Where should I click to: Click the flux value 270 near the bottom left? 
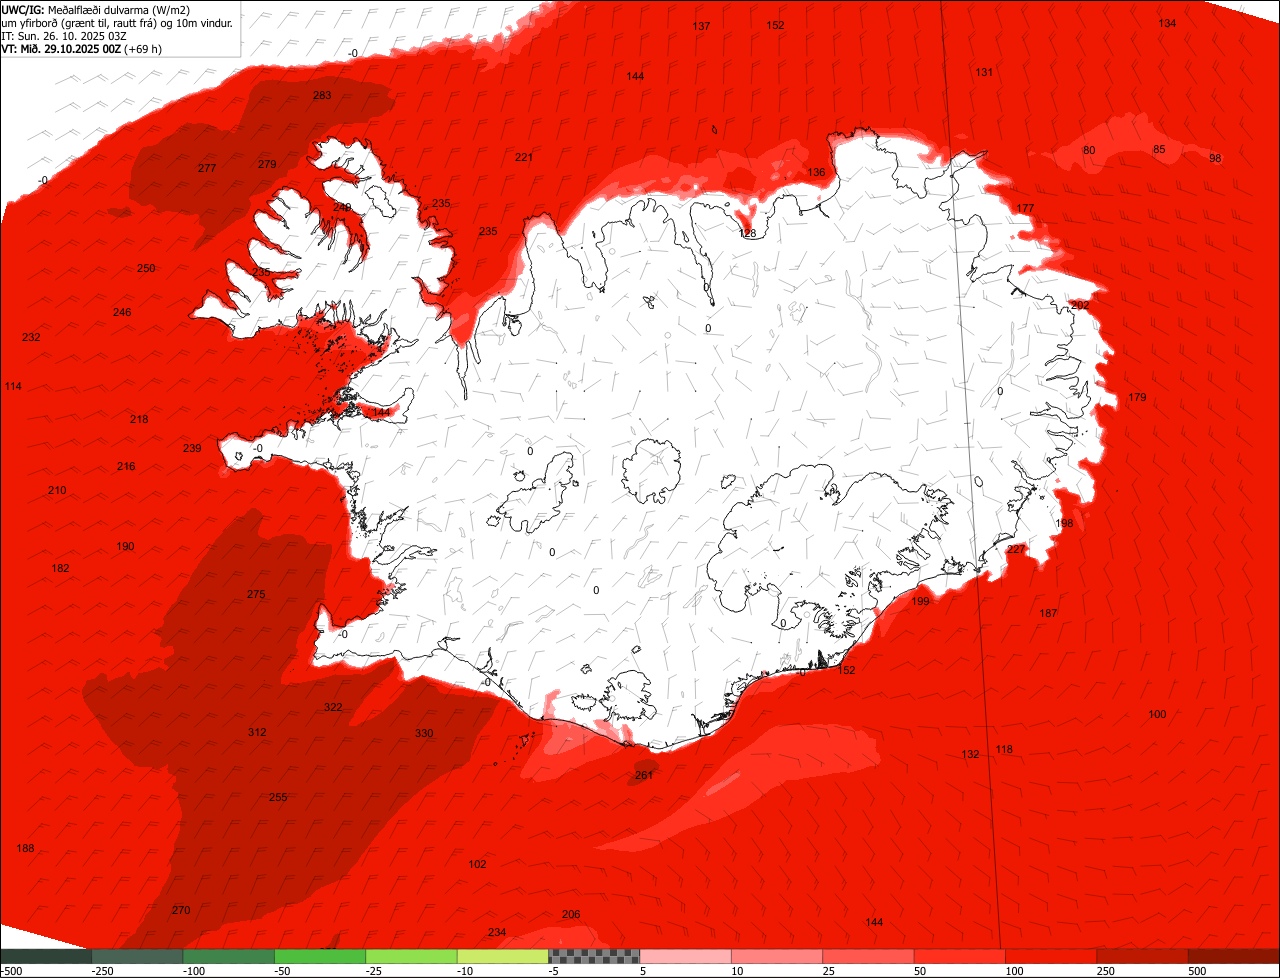point(180,910)
